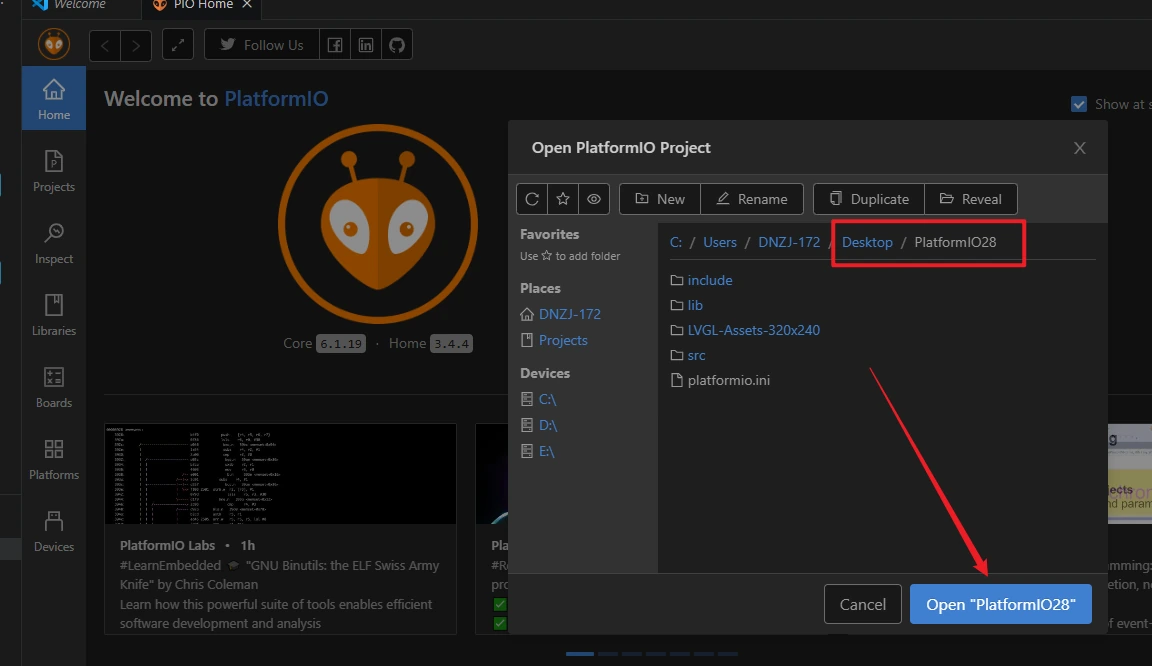The image size is (1152, 666).
Task: Navigate to C: in breadcrumb path
Action: click(676, 243)
